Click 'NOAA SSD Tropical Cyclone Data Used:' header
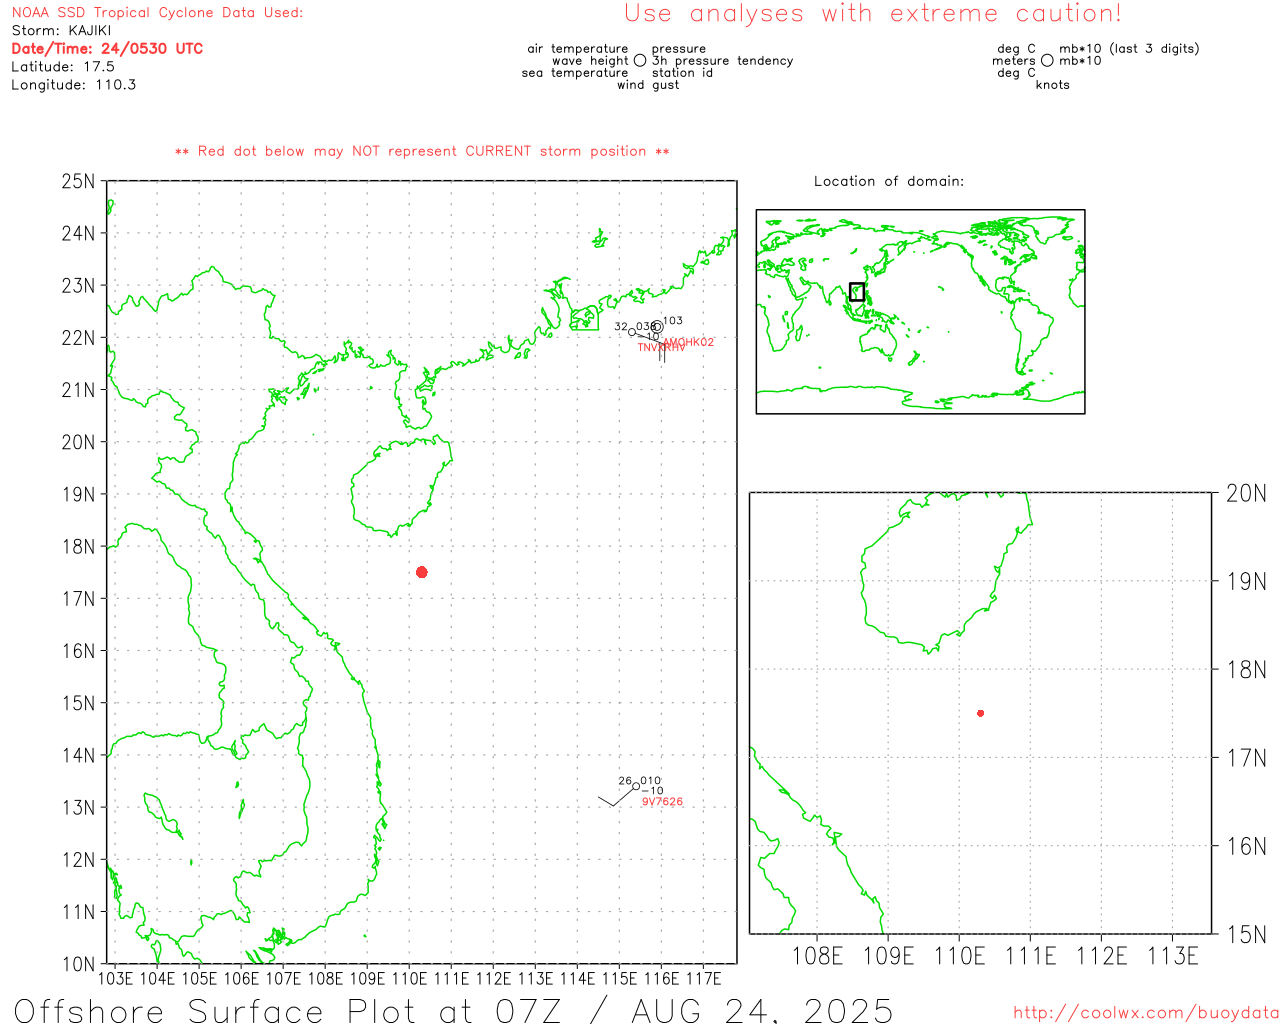The image size is (1280, 1024). coord(157,13)
